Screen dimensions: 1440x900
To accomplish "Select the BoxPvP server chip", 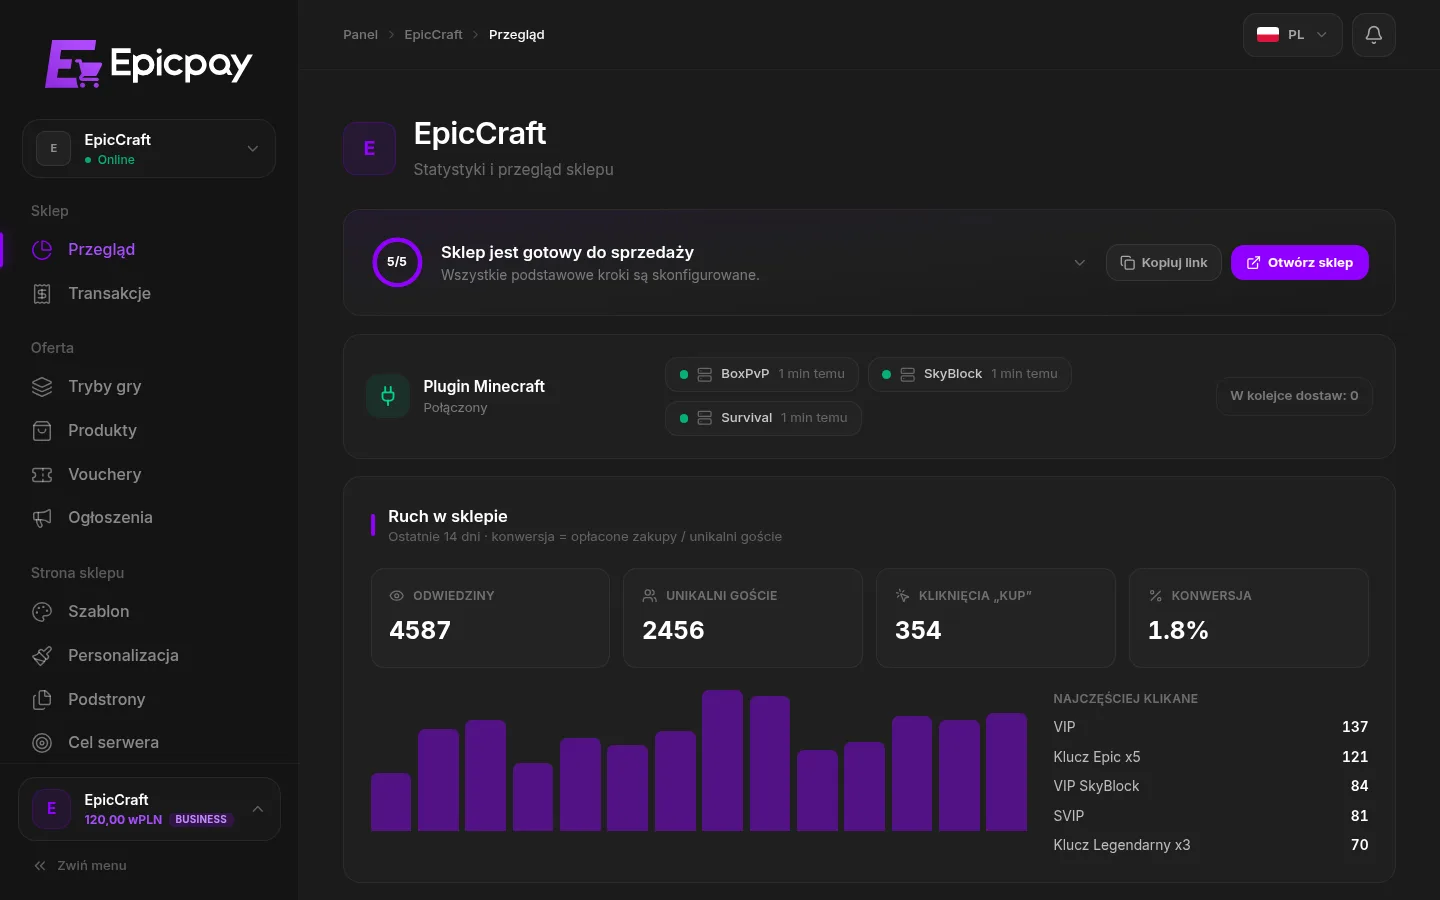I will tap(762, 374).
